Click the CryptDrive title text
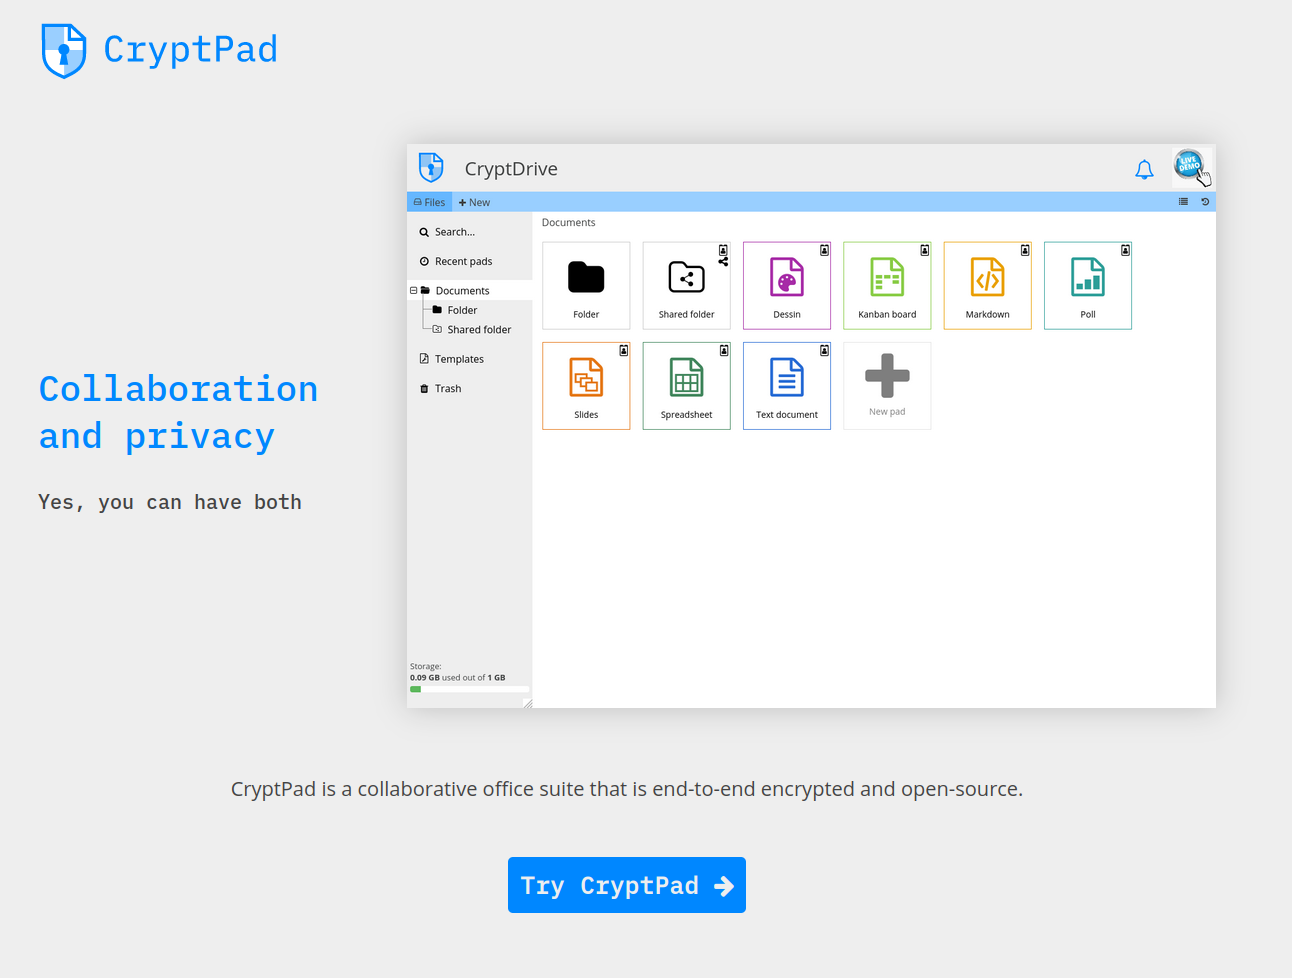Screen dimensions: 1292x978 click(511, 169)
